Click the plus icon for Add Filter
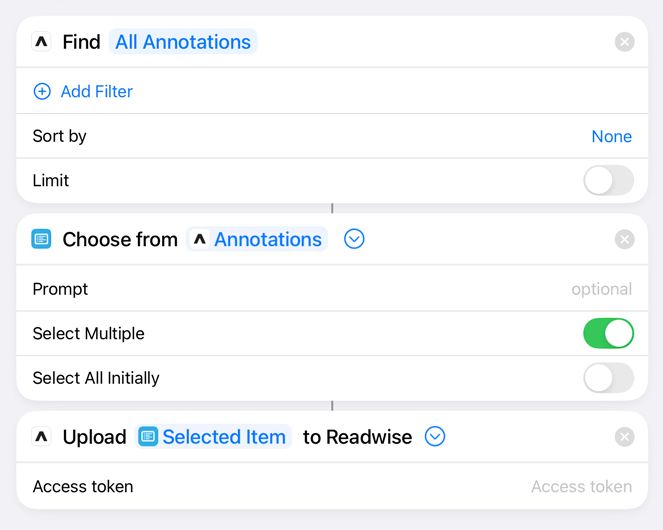The height and width of the screenshot is (530, 663). click(42, 91)
